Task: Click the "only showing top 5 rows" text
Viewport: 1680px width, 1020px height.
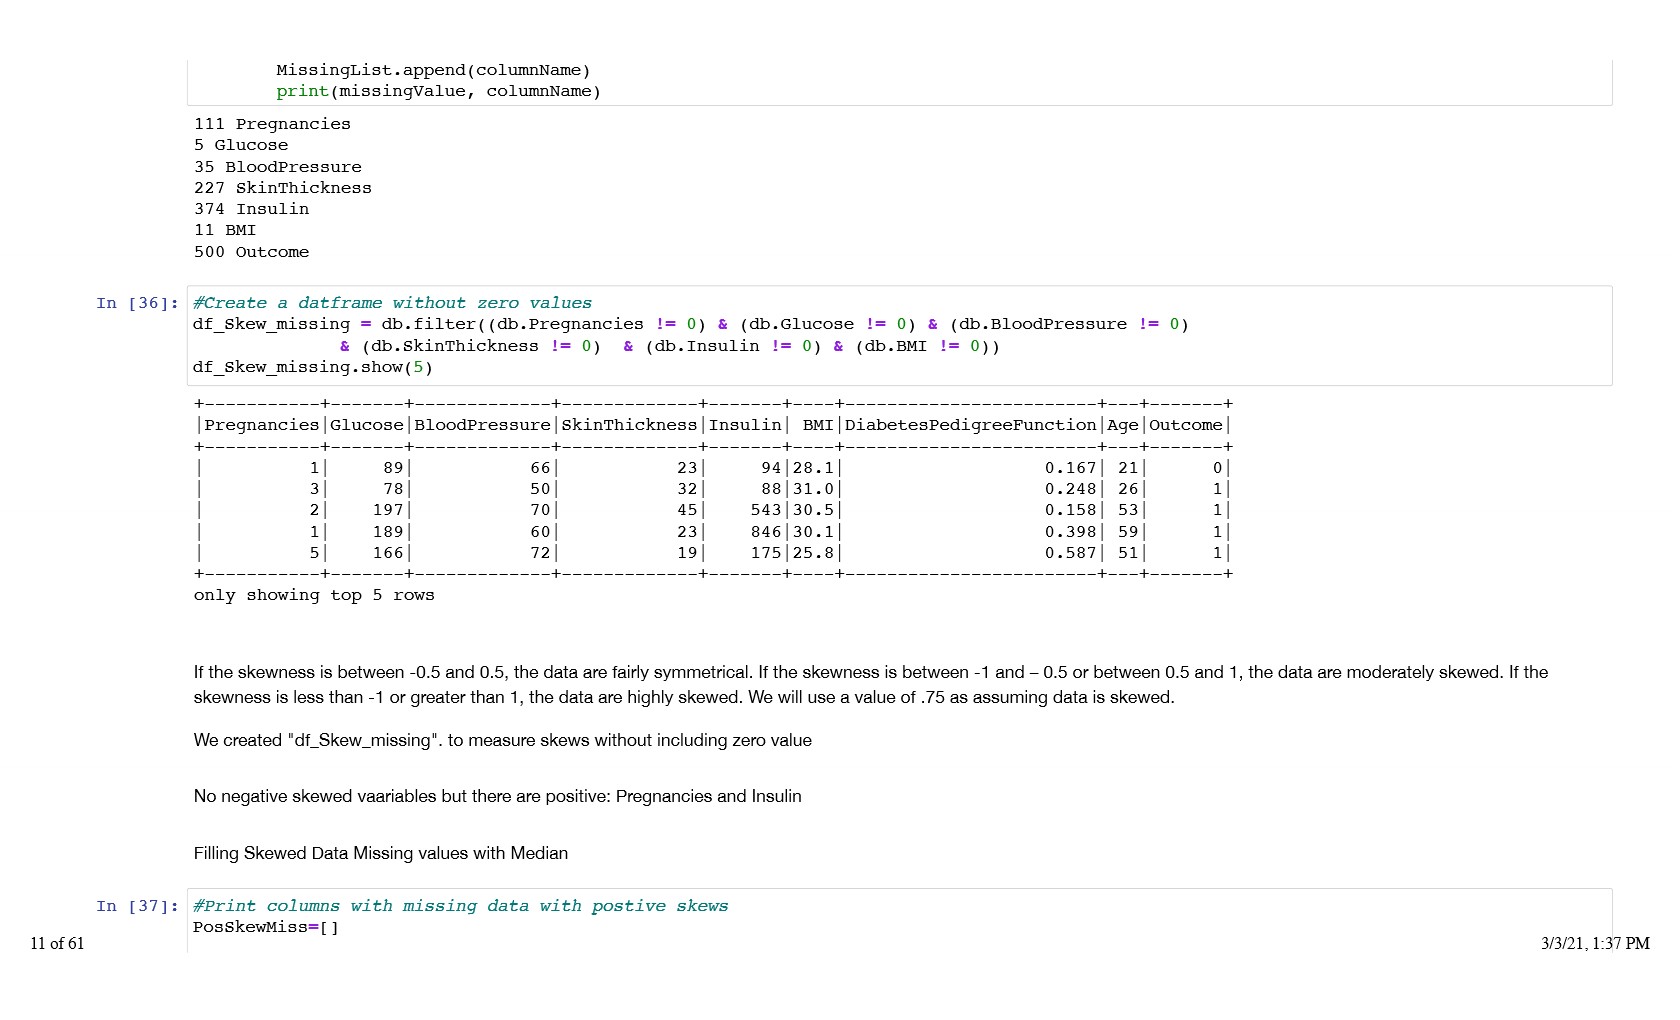Action: [314, 595]
